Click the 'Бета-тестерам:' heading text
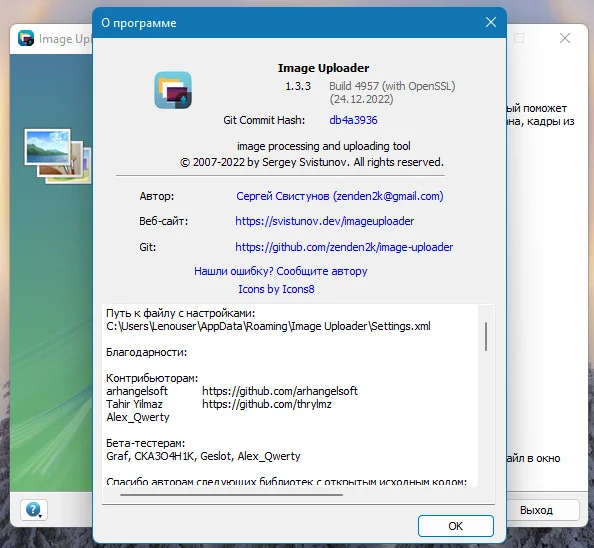The width and height of the screenshot is (594, 548). tap(145, 443)
